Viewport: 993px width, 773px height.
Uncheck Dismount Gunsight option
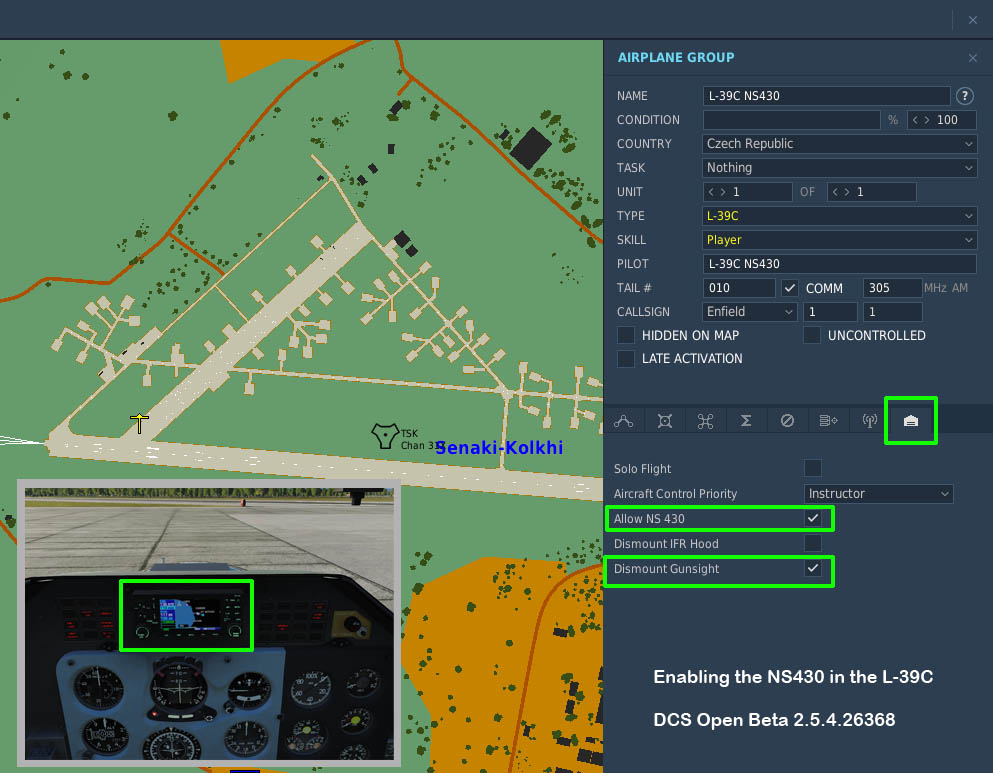[813, 569]
